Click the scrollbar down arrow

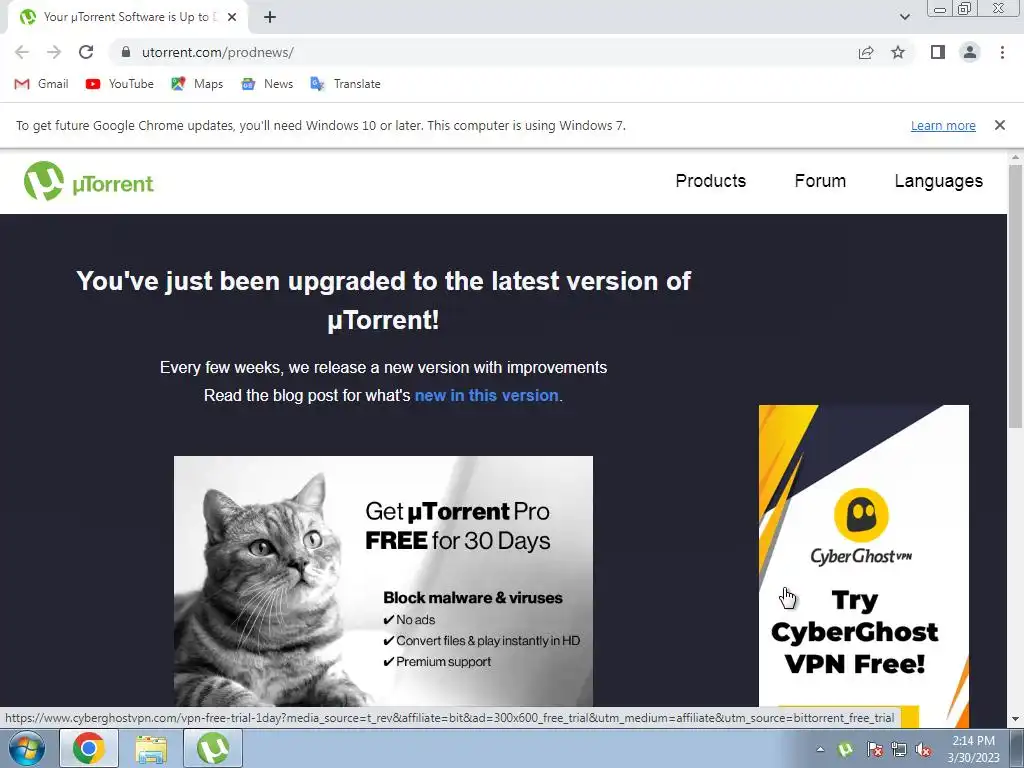point(1015,719)
